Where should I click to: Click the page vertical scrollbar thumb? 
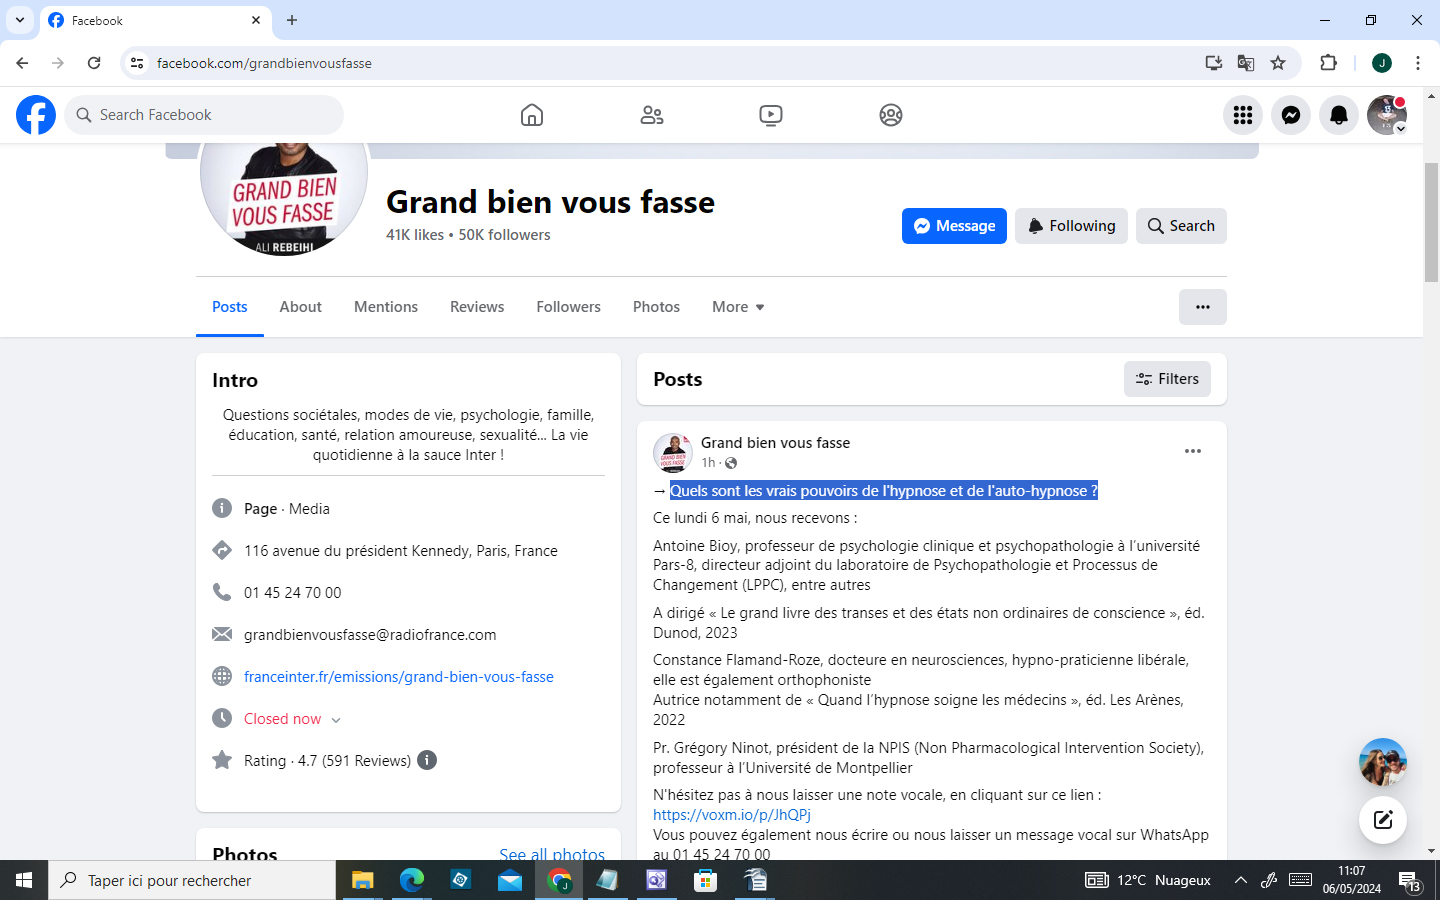(x=1431, y=221)
